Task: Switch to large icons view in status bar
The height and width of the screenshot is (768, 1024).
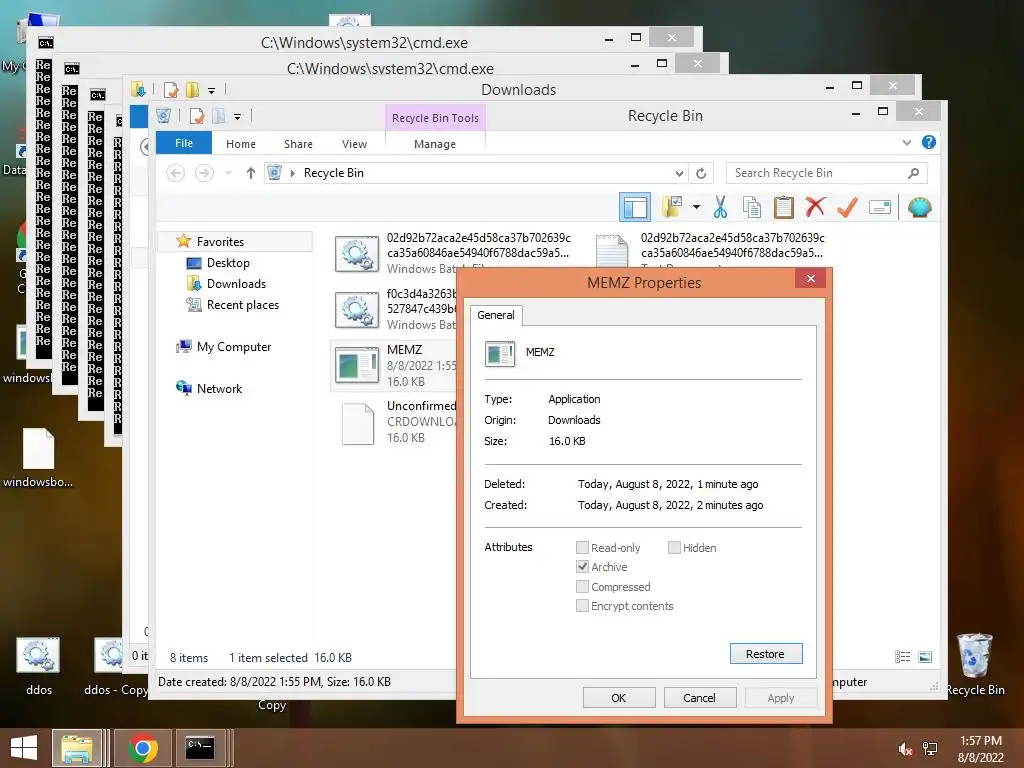Action: 925,657
